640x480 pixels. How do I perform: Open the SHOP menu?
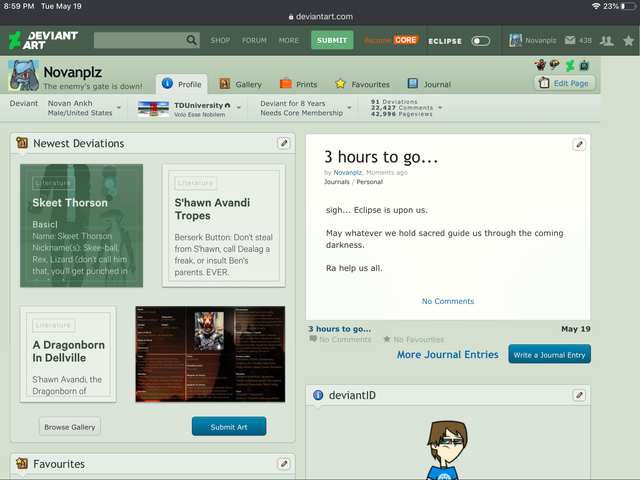coord(220,40)
